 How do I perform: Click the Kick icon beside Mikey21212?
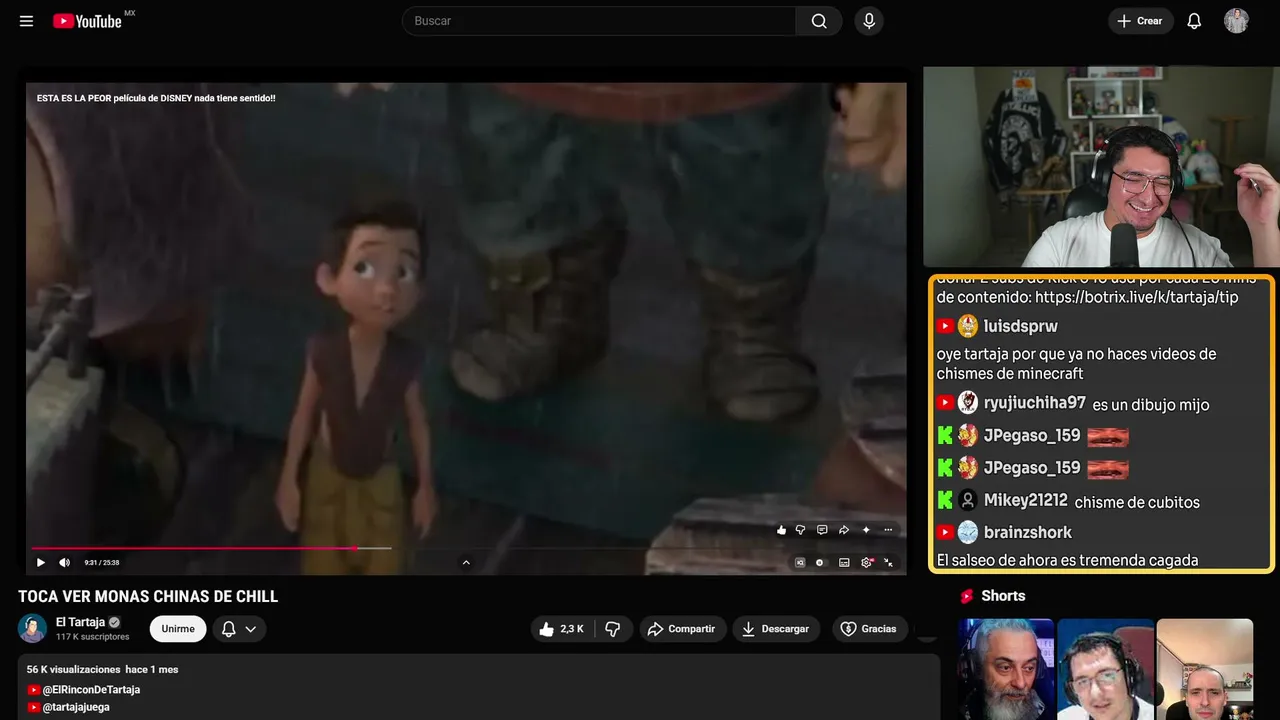pyautogui.click(x=945, y=500)
